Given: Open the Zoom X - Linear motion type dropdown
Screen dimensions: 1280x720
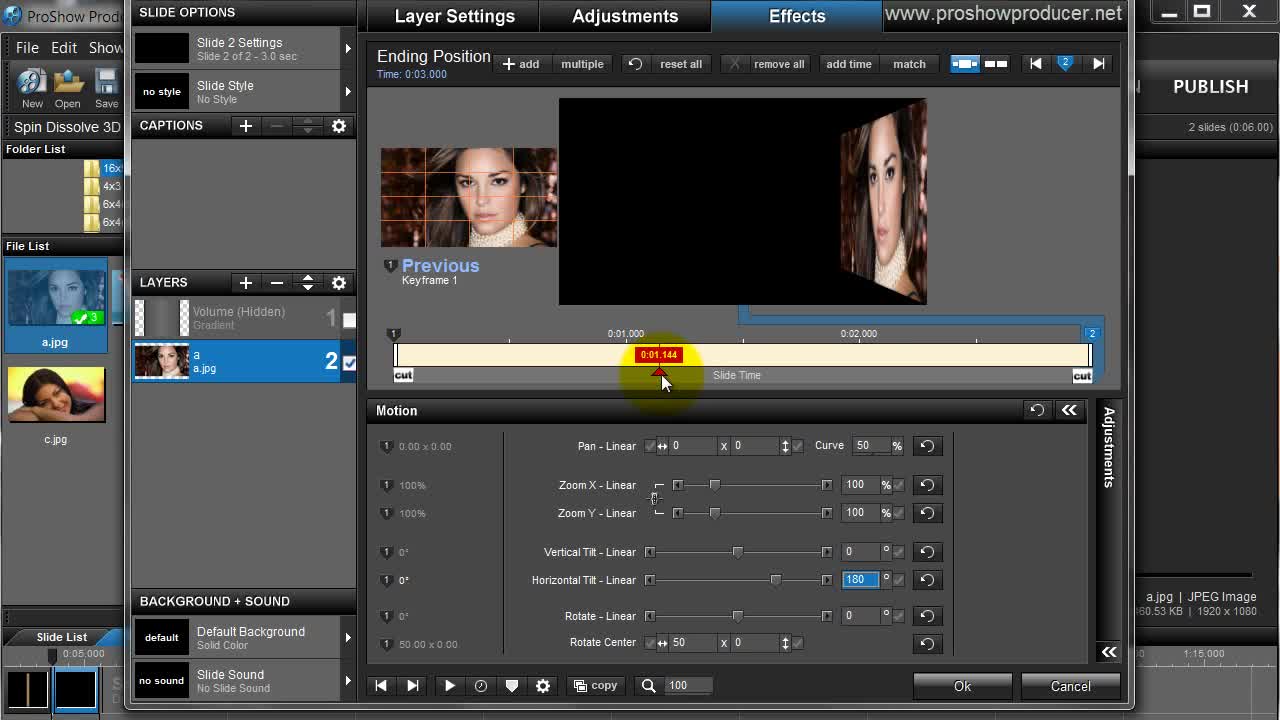Looking at the screenshot, I should 597,485.
